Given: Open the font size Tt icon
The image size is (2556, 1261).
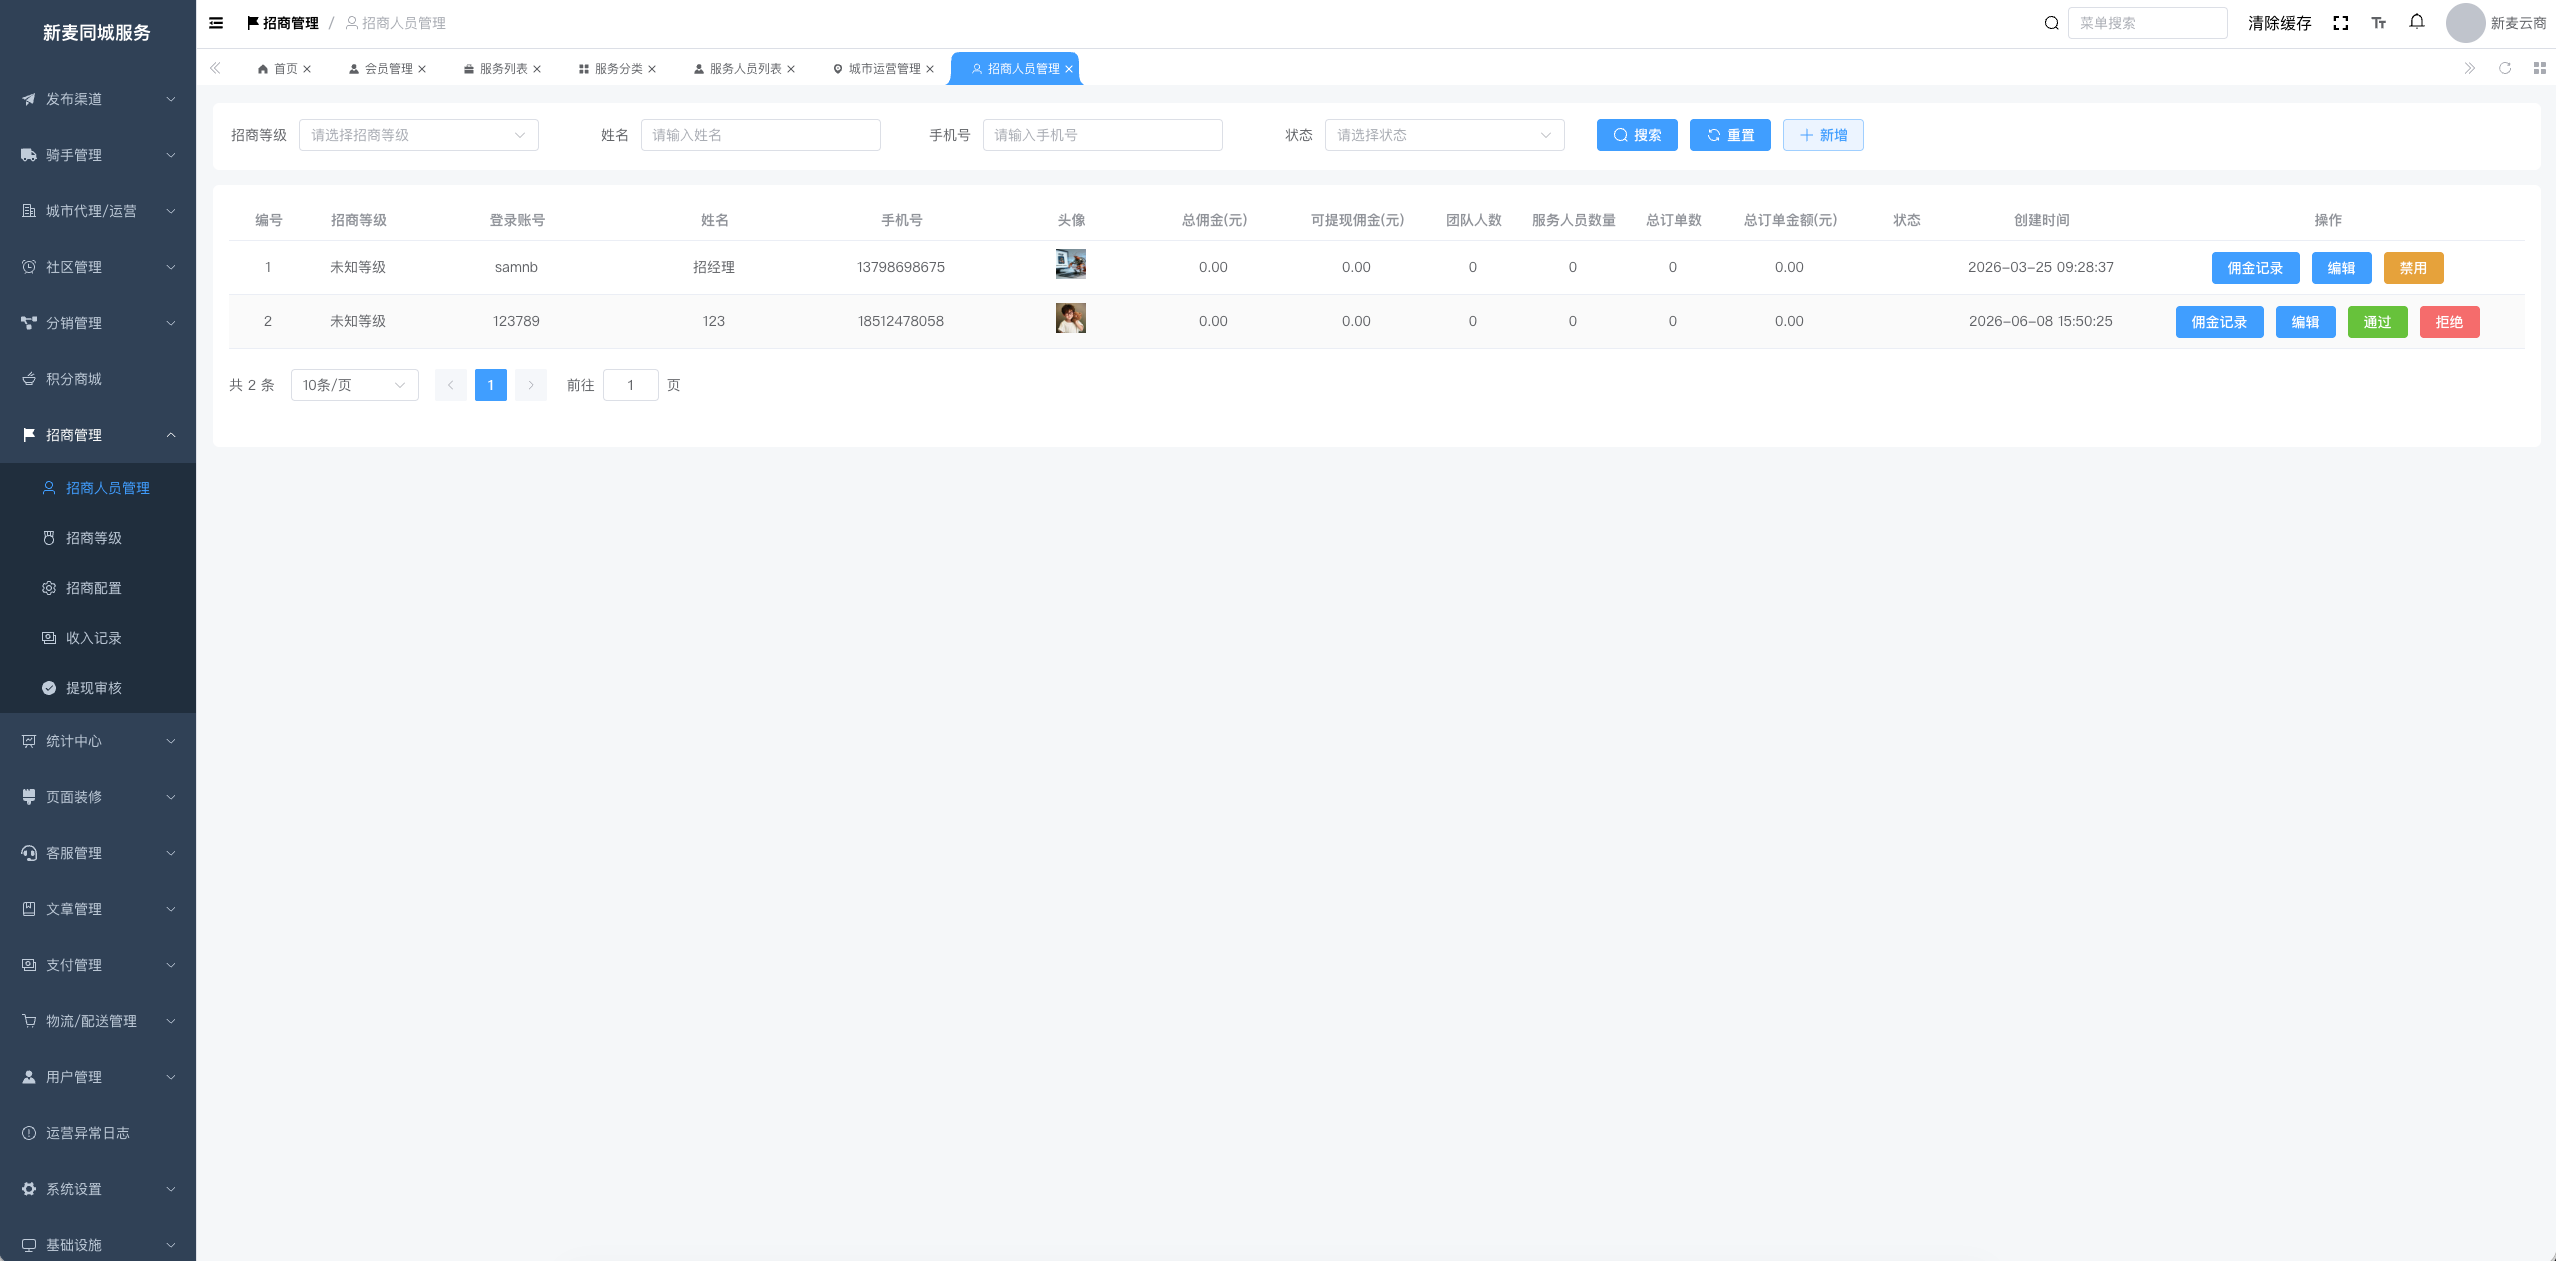Looking at the screenshot, I should pos(2379,23).
